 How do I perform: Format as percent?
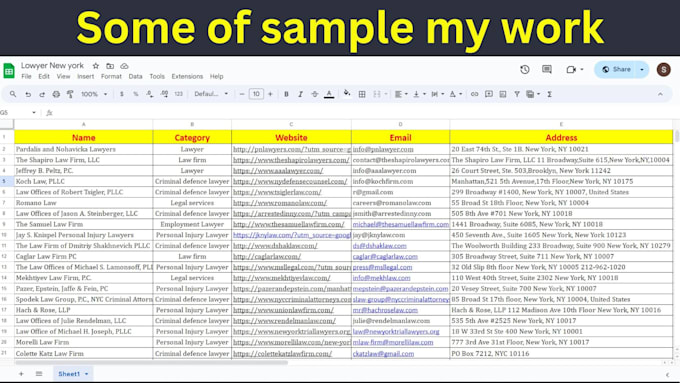[x=136, y=94]
